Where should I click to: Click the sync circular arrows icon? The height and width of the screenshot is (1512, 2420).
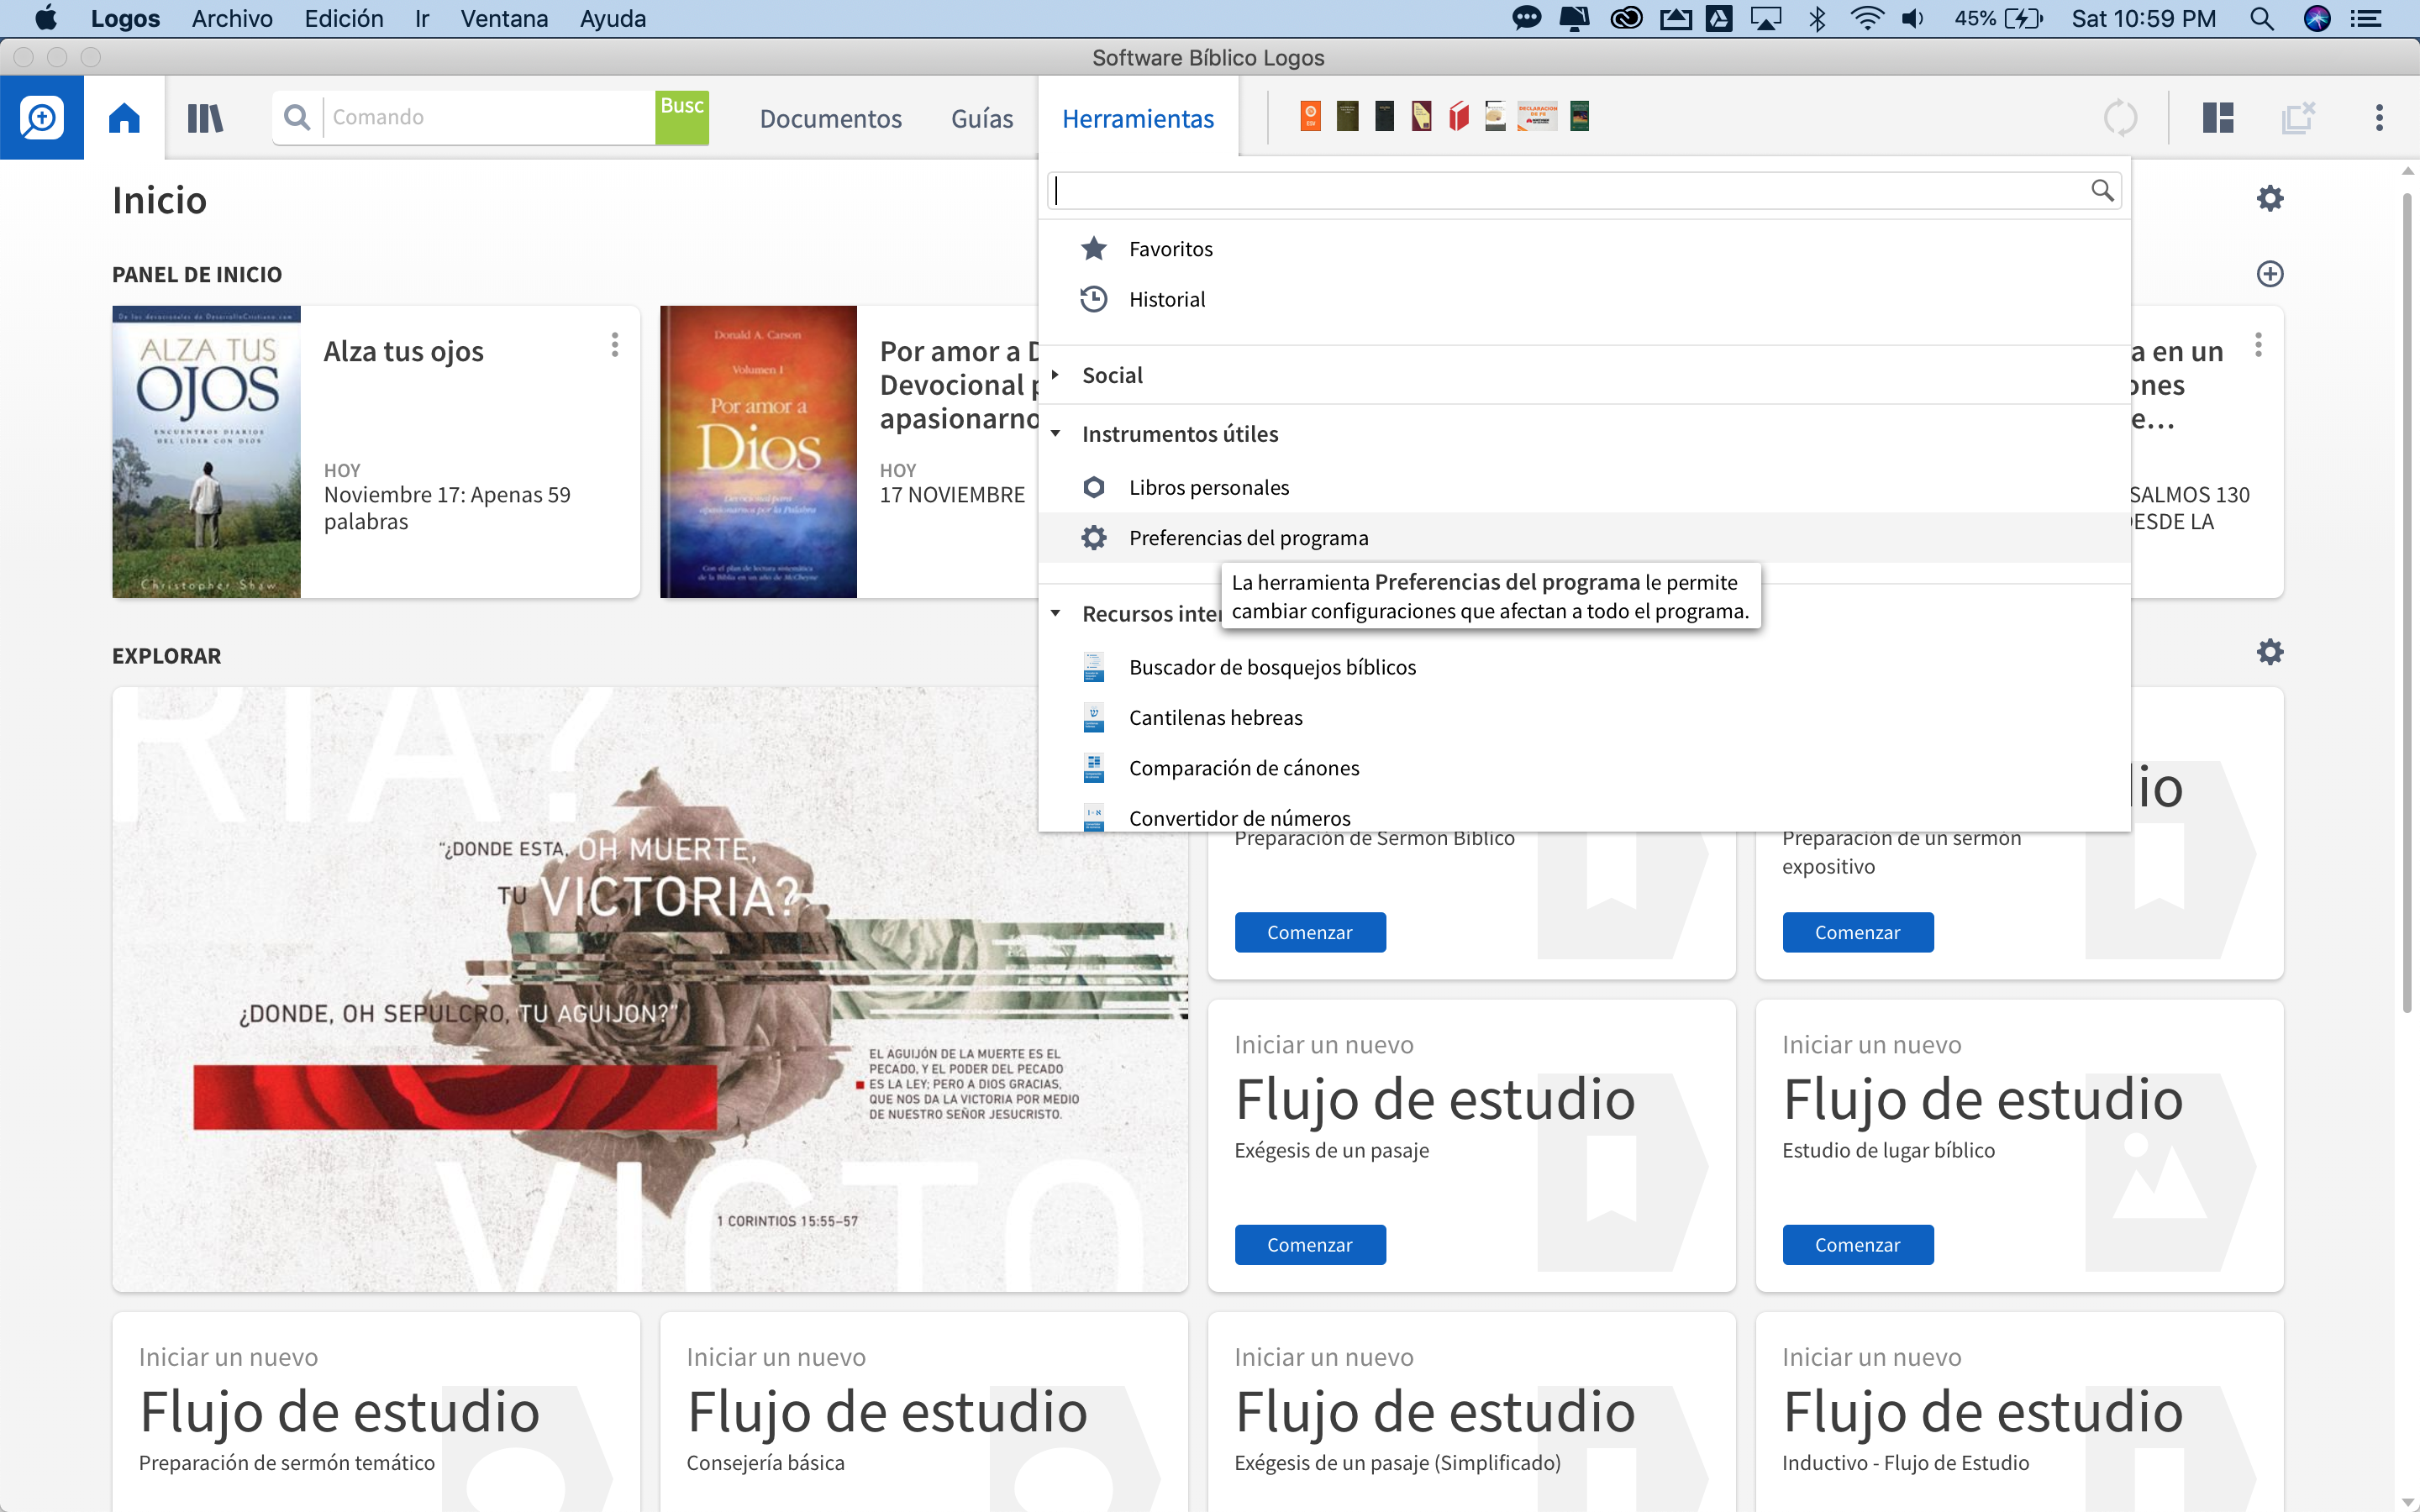(x=2120, y=118)
